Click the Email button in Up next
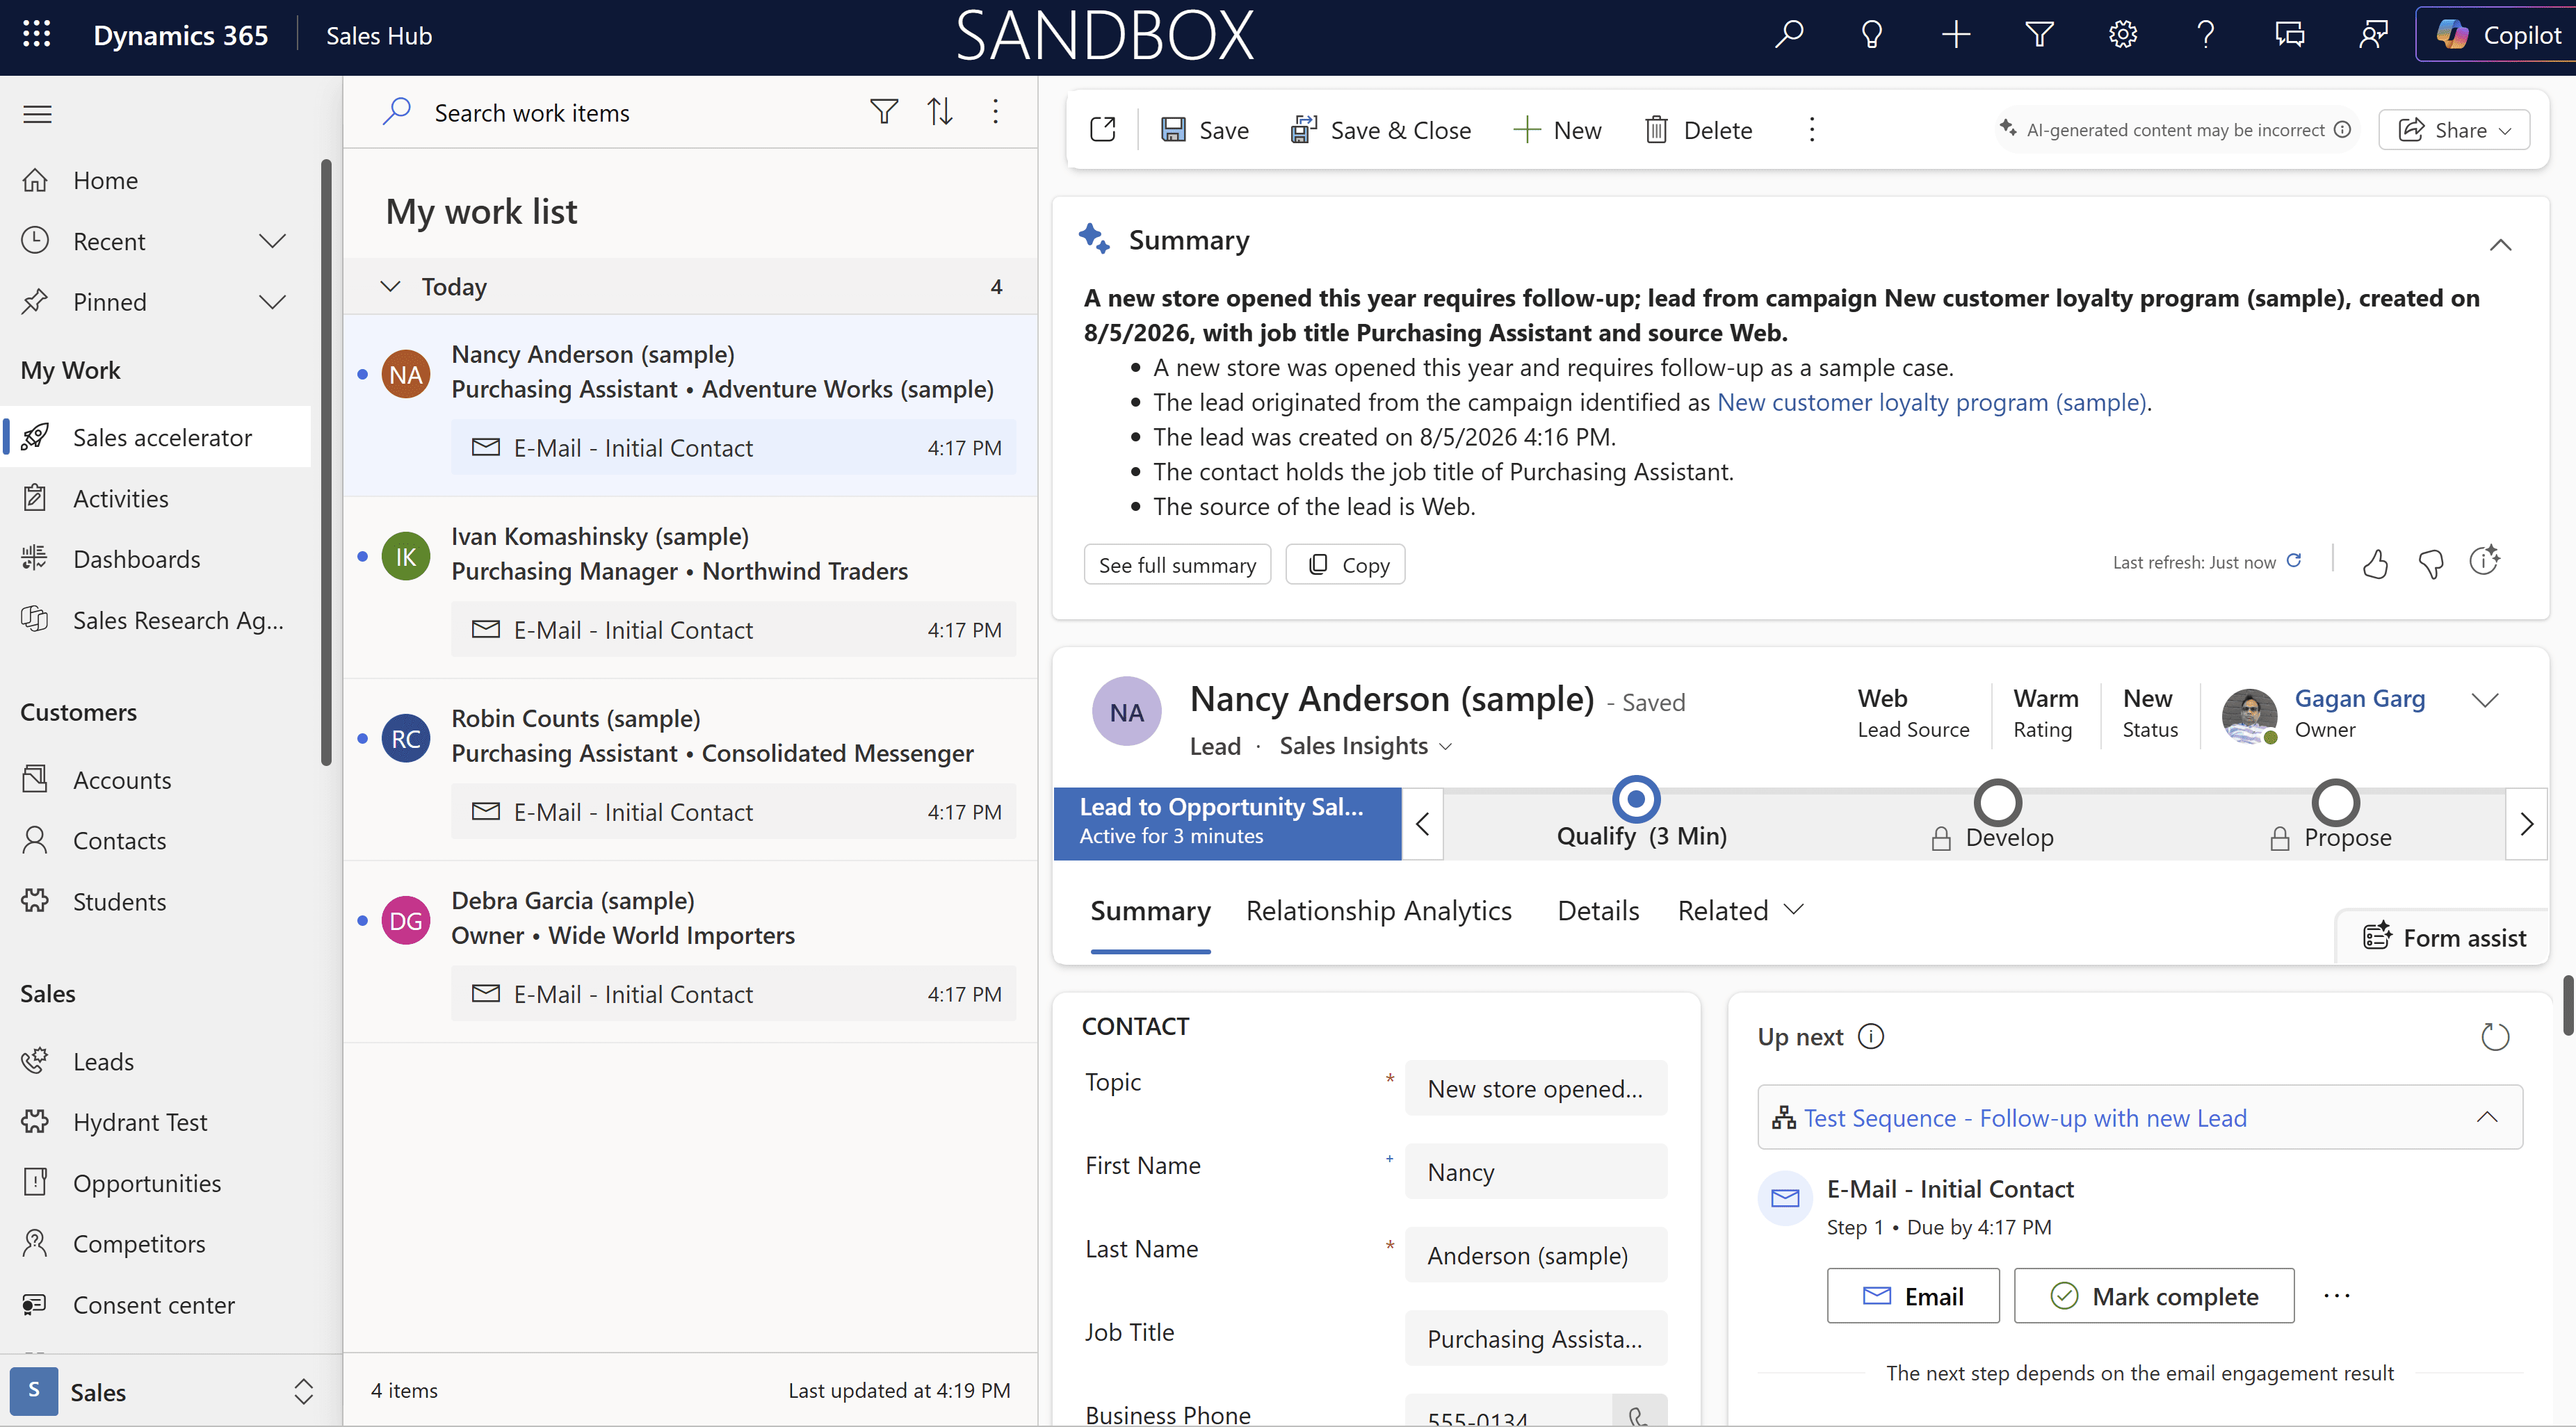Screen dimensions: 2576x1427 (x=1913, y=1296)
